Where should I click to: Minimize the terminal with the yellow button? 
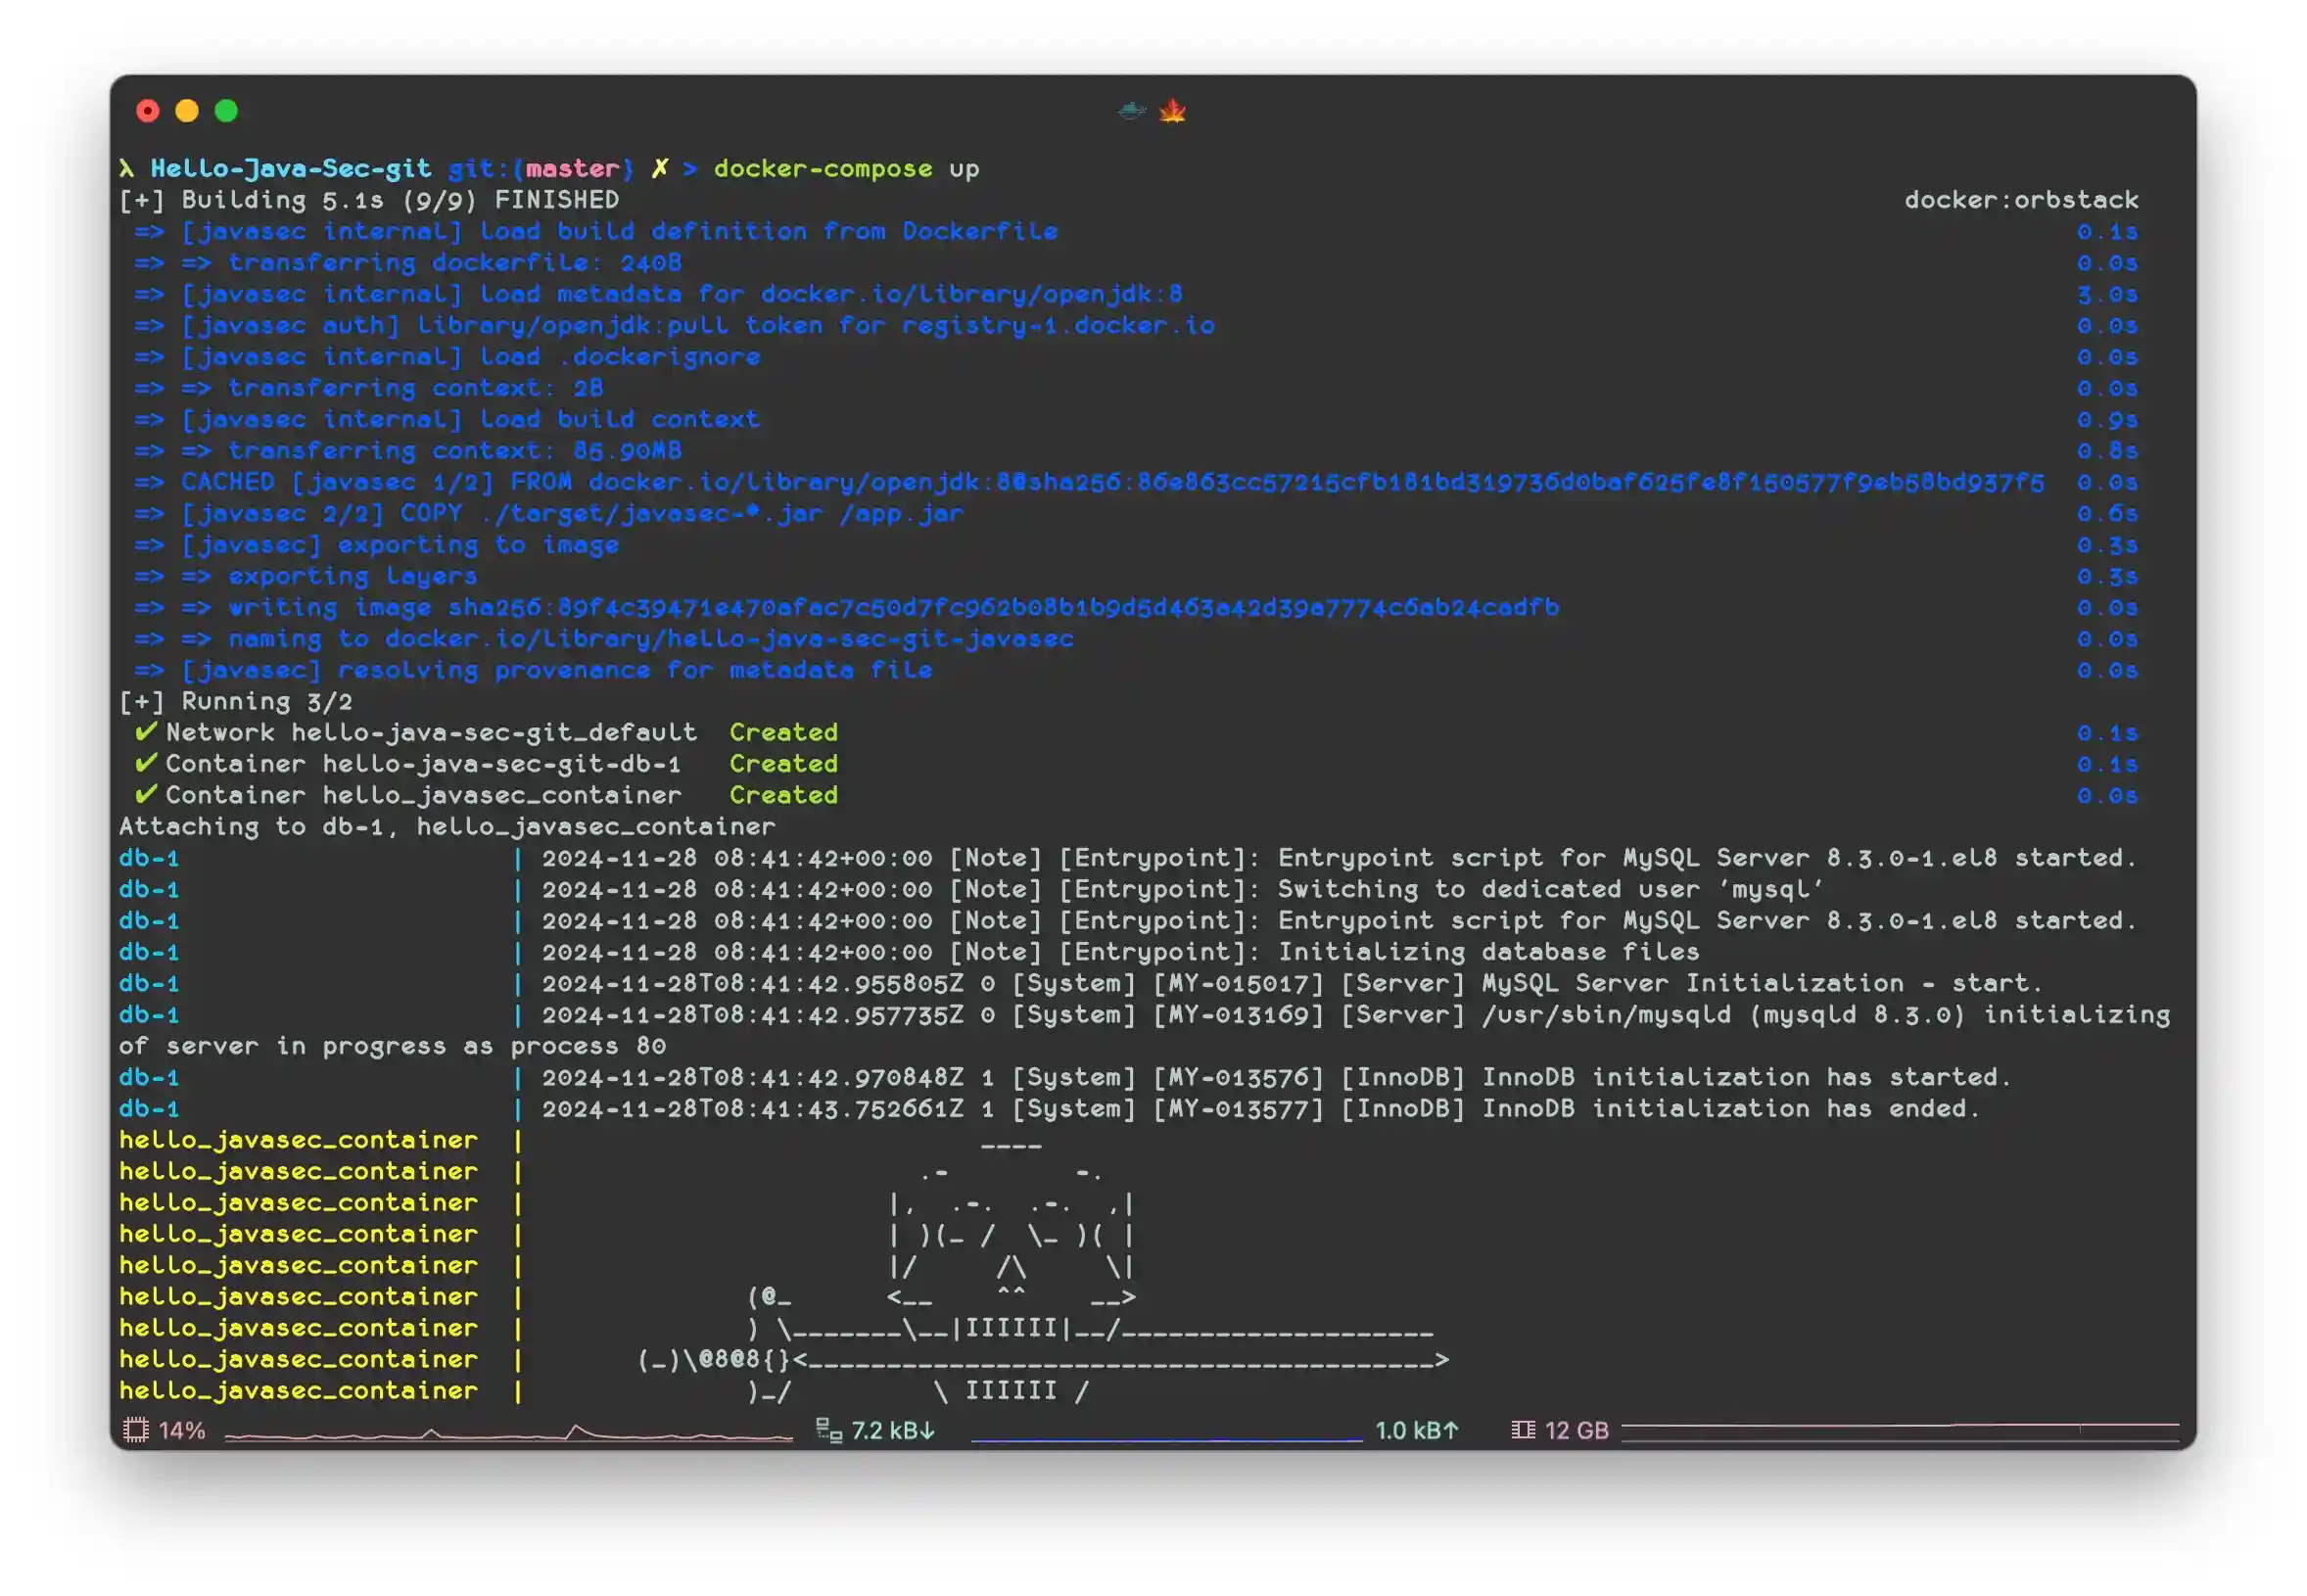tap(187, 110)
